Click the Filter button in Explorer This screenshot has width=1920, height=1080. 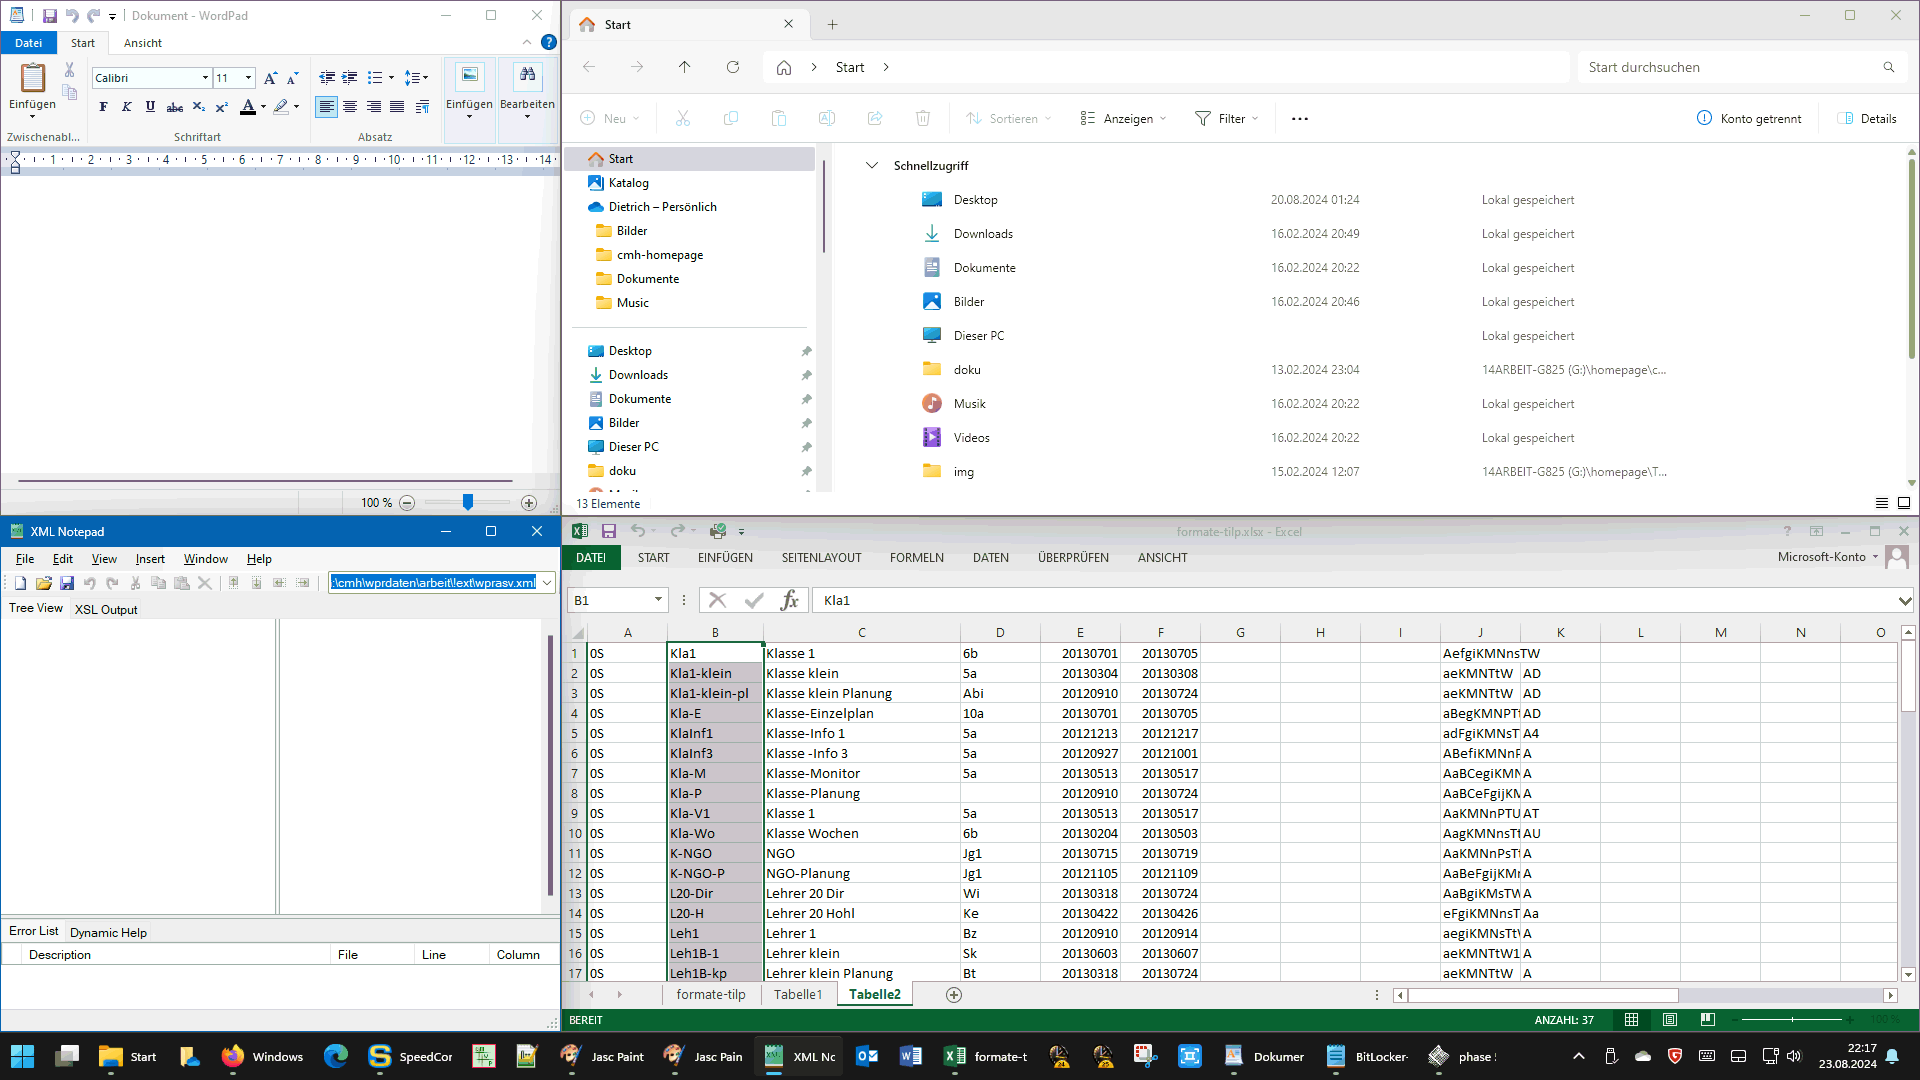pyautogui.click(x=1226, y=118)
